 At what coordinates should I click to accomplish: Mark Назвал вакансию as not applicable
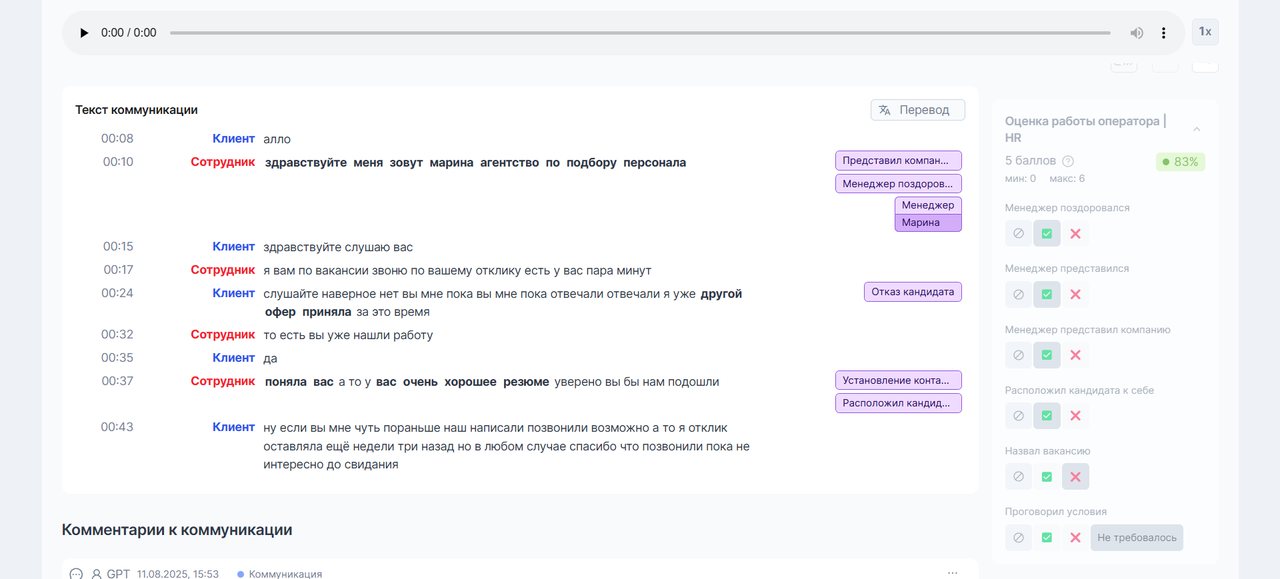(1018, 476)
